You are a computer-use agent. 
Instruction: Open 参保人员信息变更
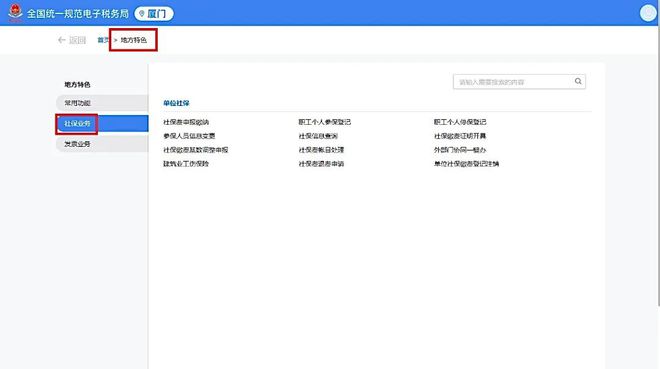(x=189, y=136)
